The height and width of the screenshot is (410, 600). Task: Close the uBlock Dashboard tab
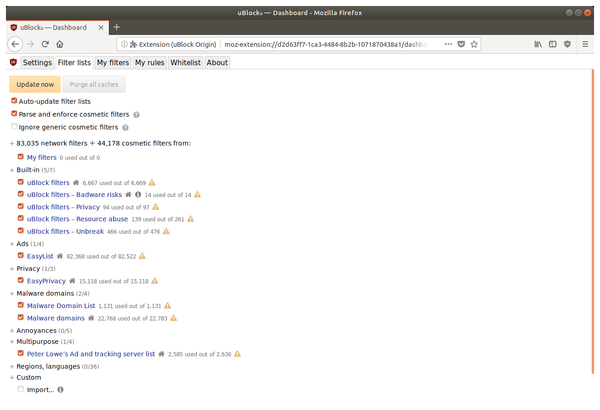(101, 28)
